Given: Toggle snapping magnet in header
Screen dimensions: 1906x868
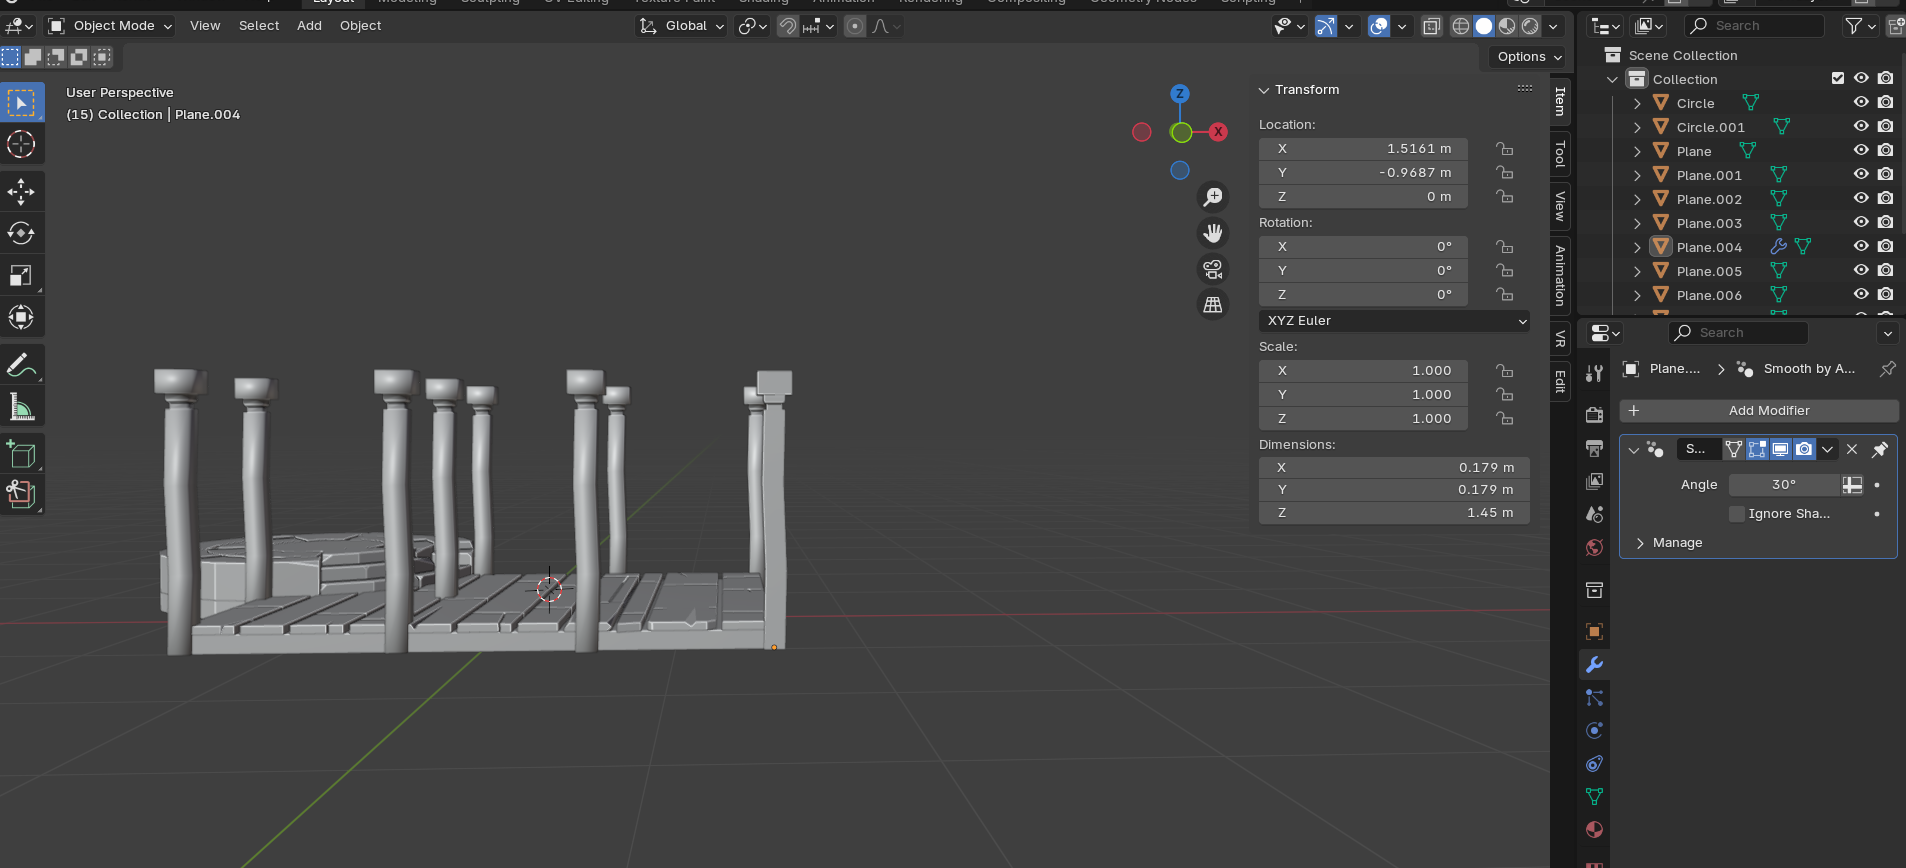Looking at the screenshot, I should [x=788, y=26].
